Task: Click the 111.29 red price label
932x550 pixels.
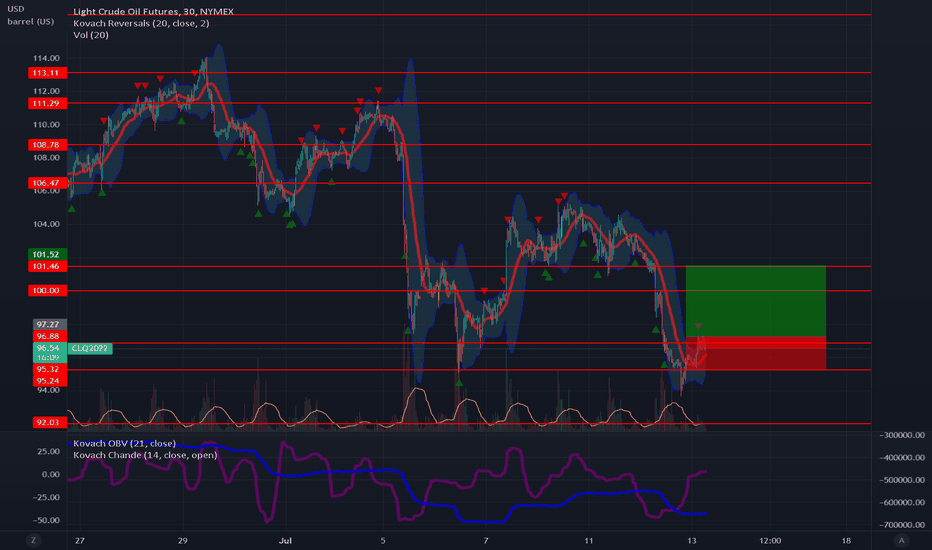Action: coord(48,103)
